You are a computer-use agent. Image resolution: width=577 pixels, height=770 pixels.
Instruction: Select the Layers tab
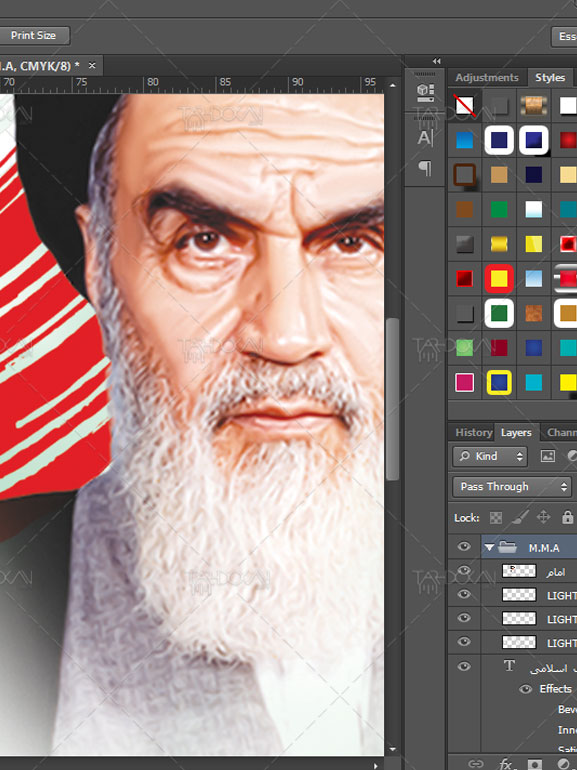coord(516,433)
